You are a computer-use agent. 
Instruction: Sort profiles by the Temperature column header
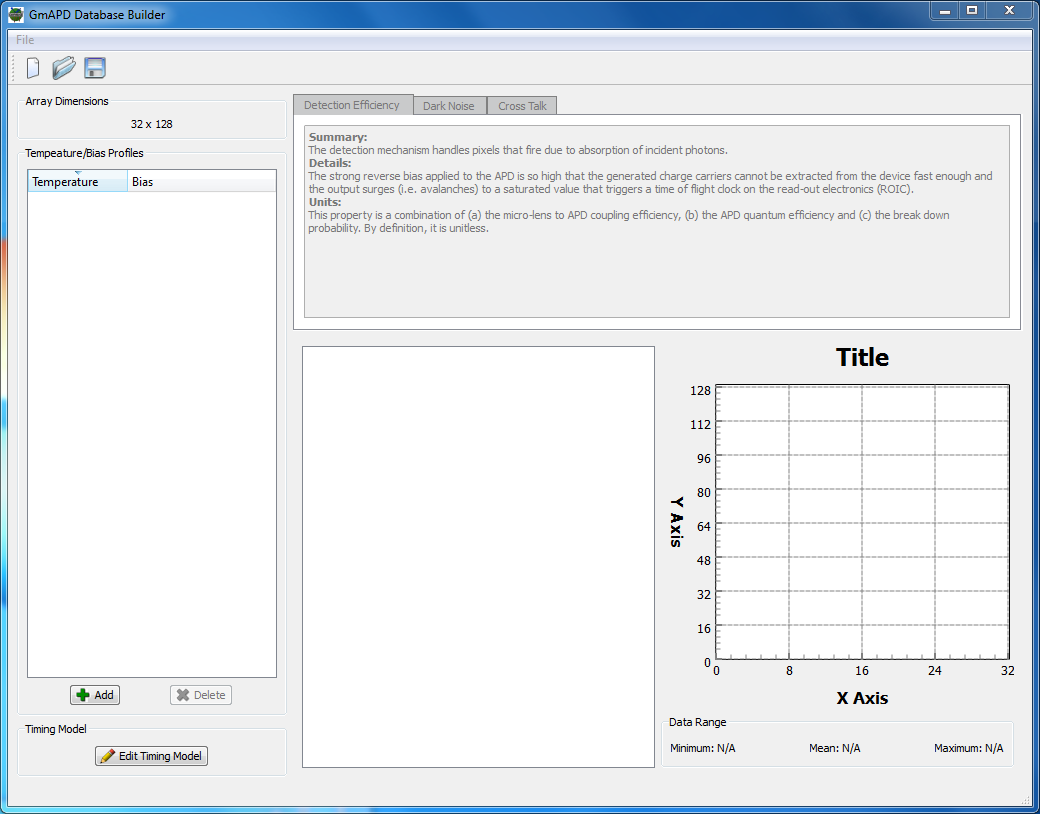pyautogui.click(x=78, y=182)
